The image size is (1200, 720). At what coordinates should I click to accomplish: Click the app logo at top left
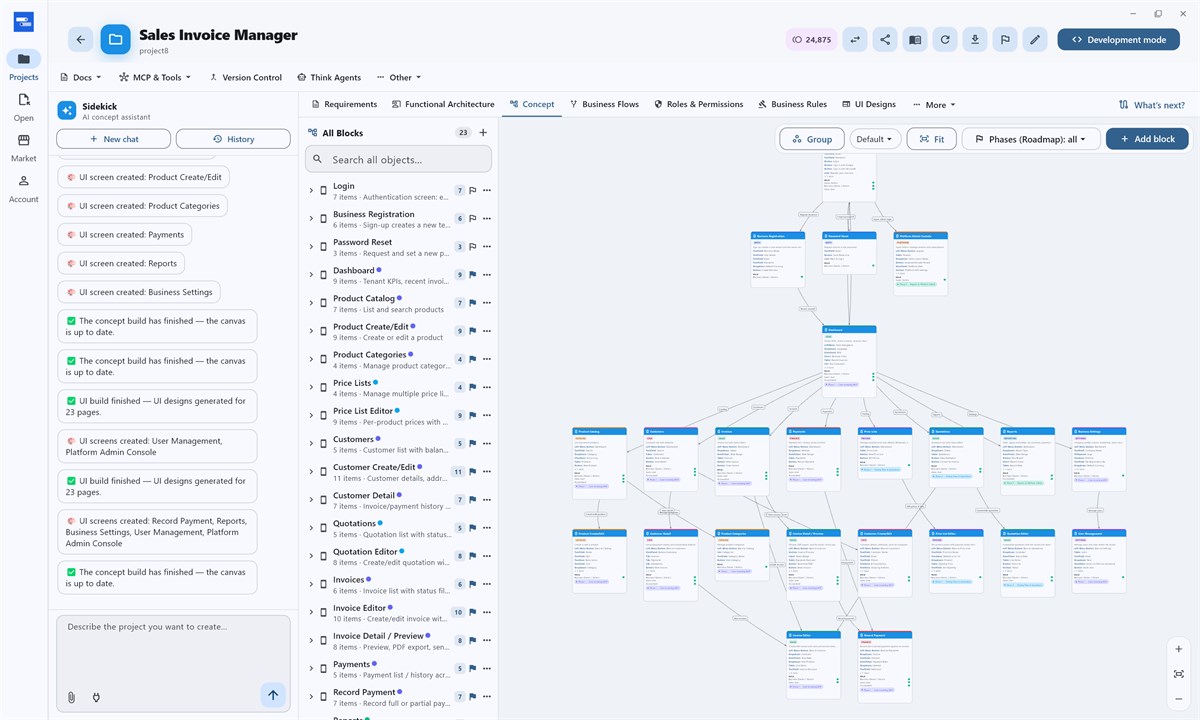[x=24, y=21]
